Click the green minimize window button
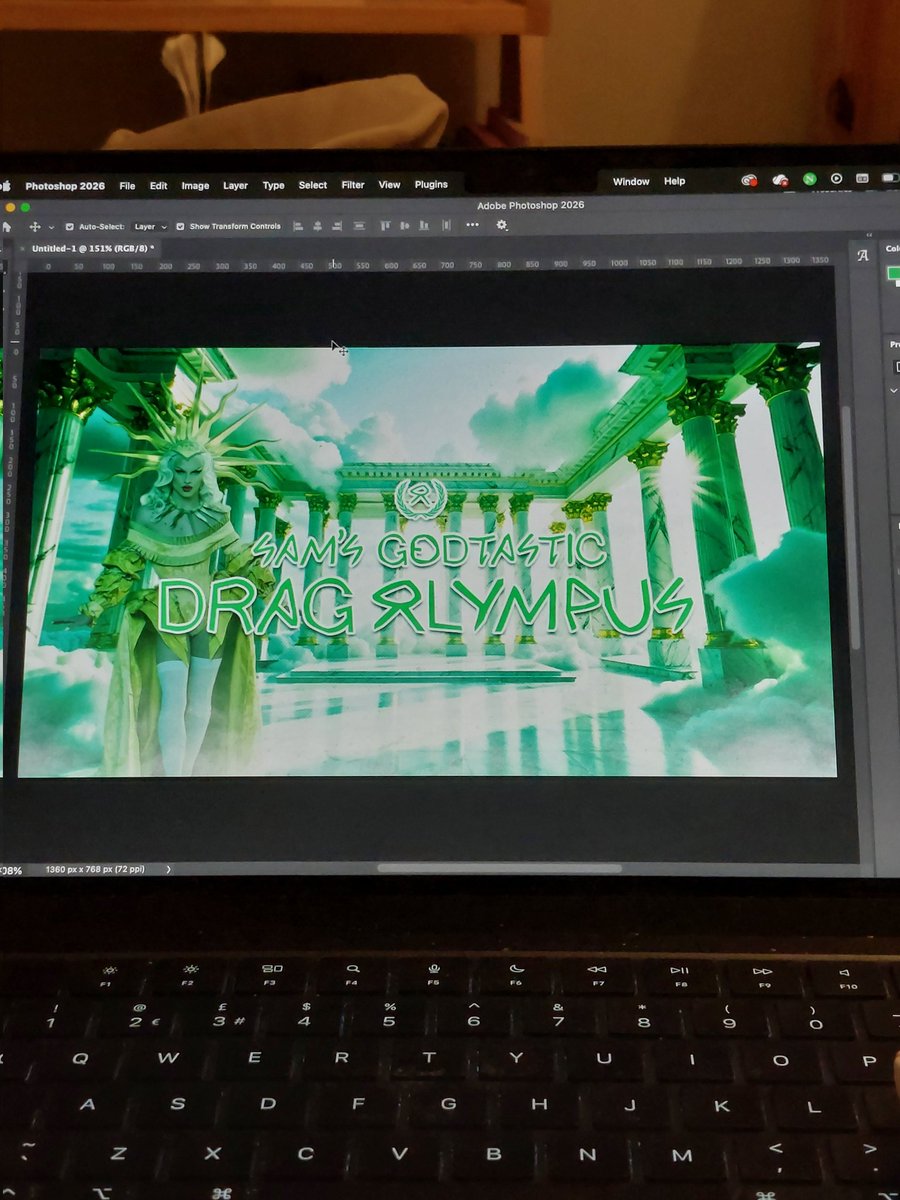The width and height of the screenshot is (900, 1200). (25, 207)
